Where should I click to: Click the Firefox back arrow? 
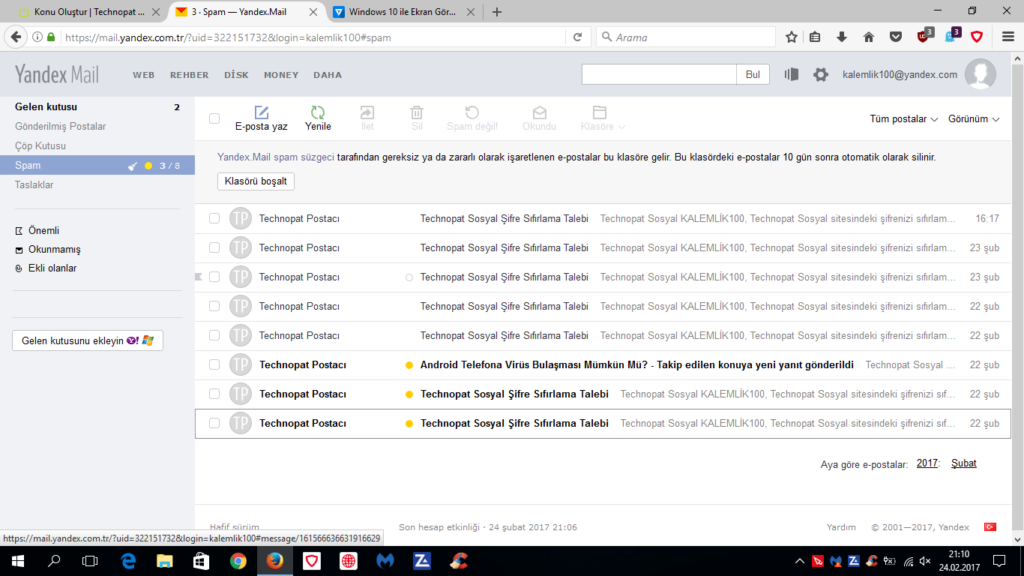point(16,37)
